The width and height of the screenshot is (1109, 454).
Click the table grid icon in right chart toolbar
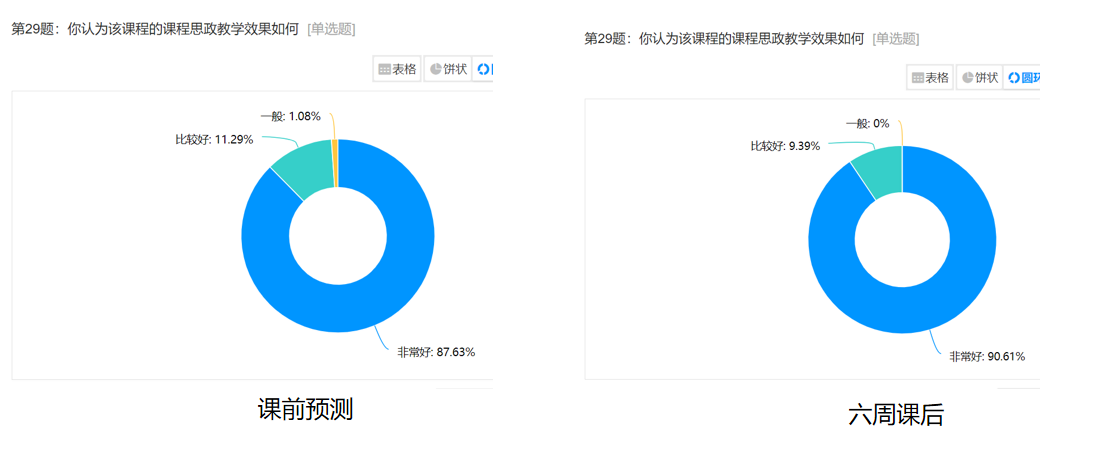(x=917, y=78)
